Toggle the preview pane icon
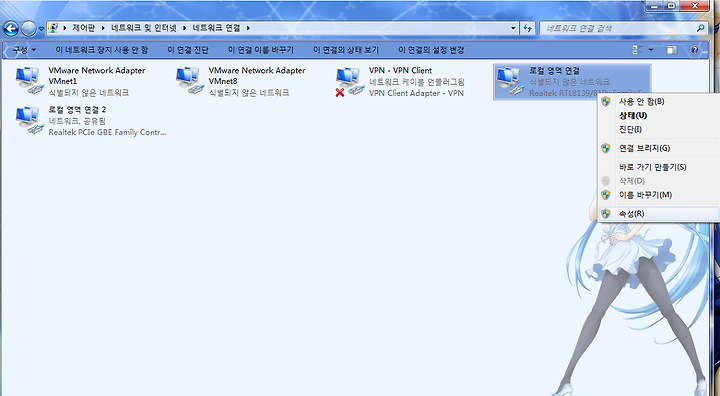Viewport: 720px width, 396px height. tap(672, 50)
